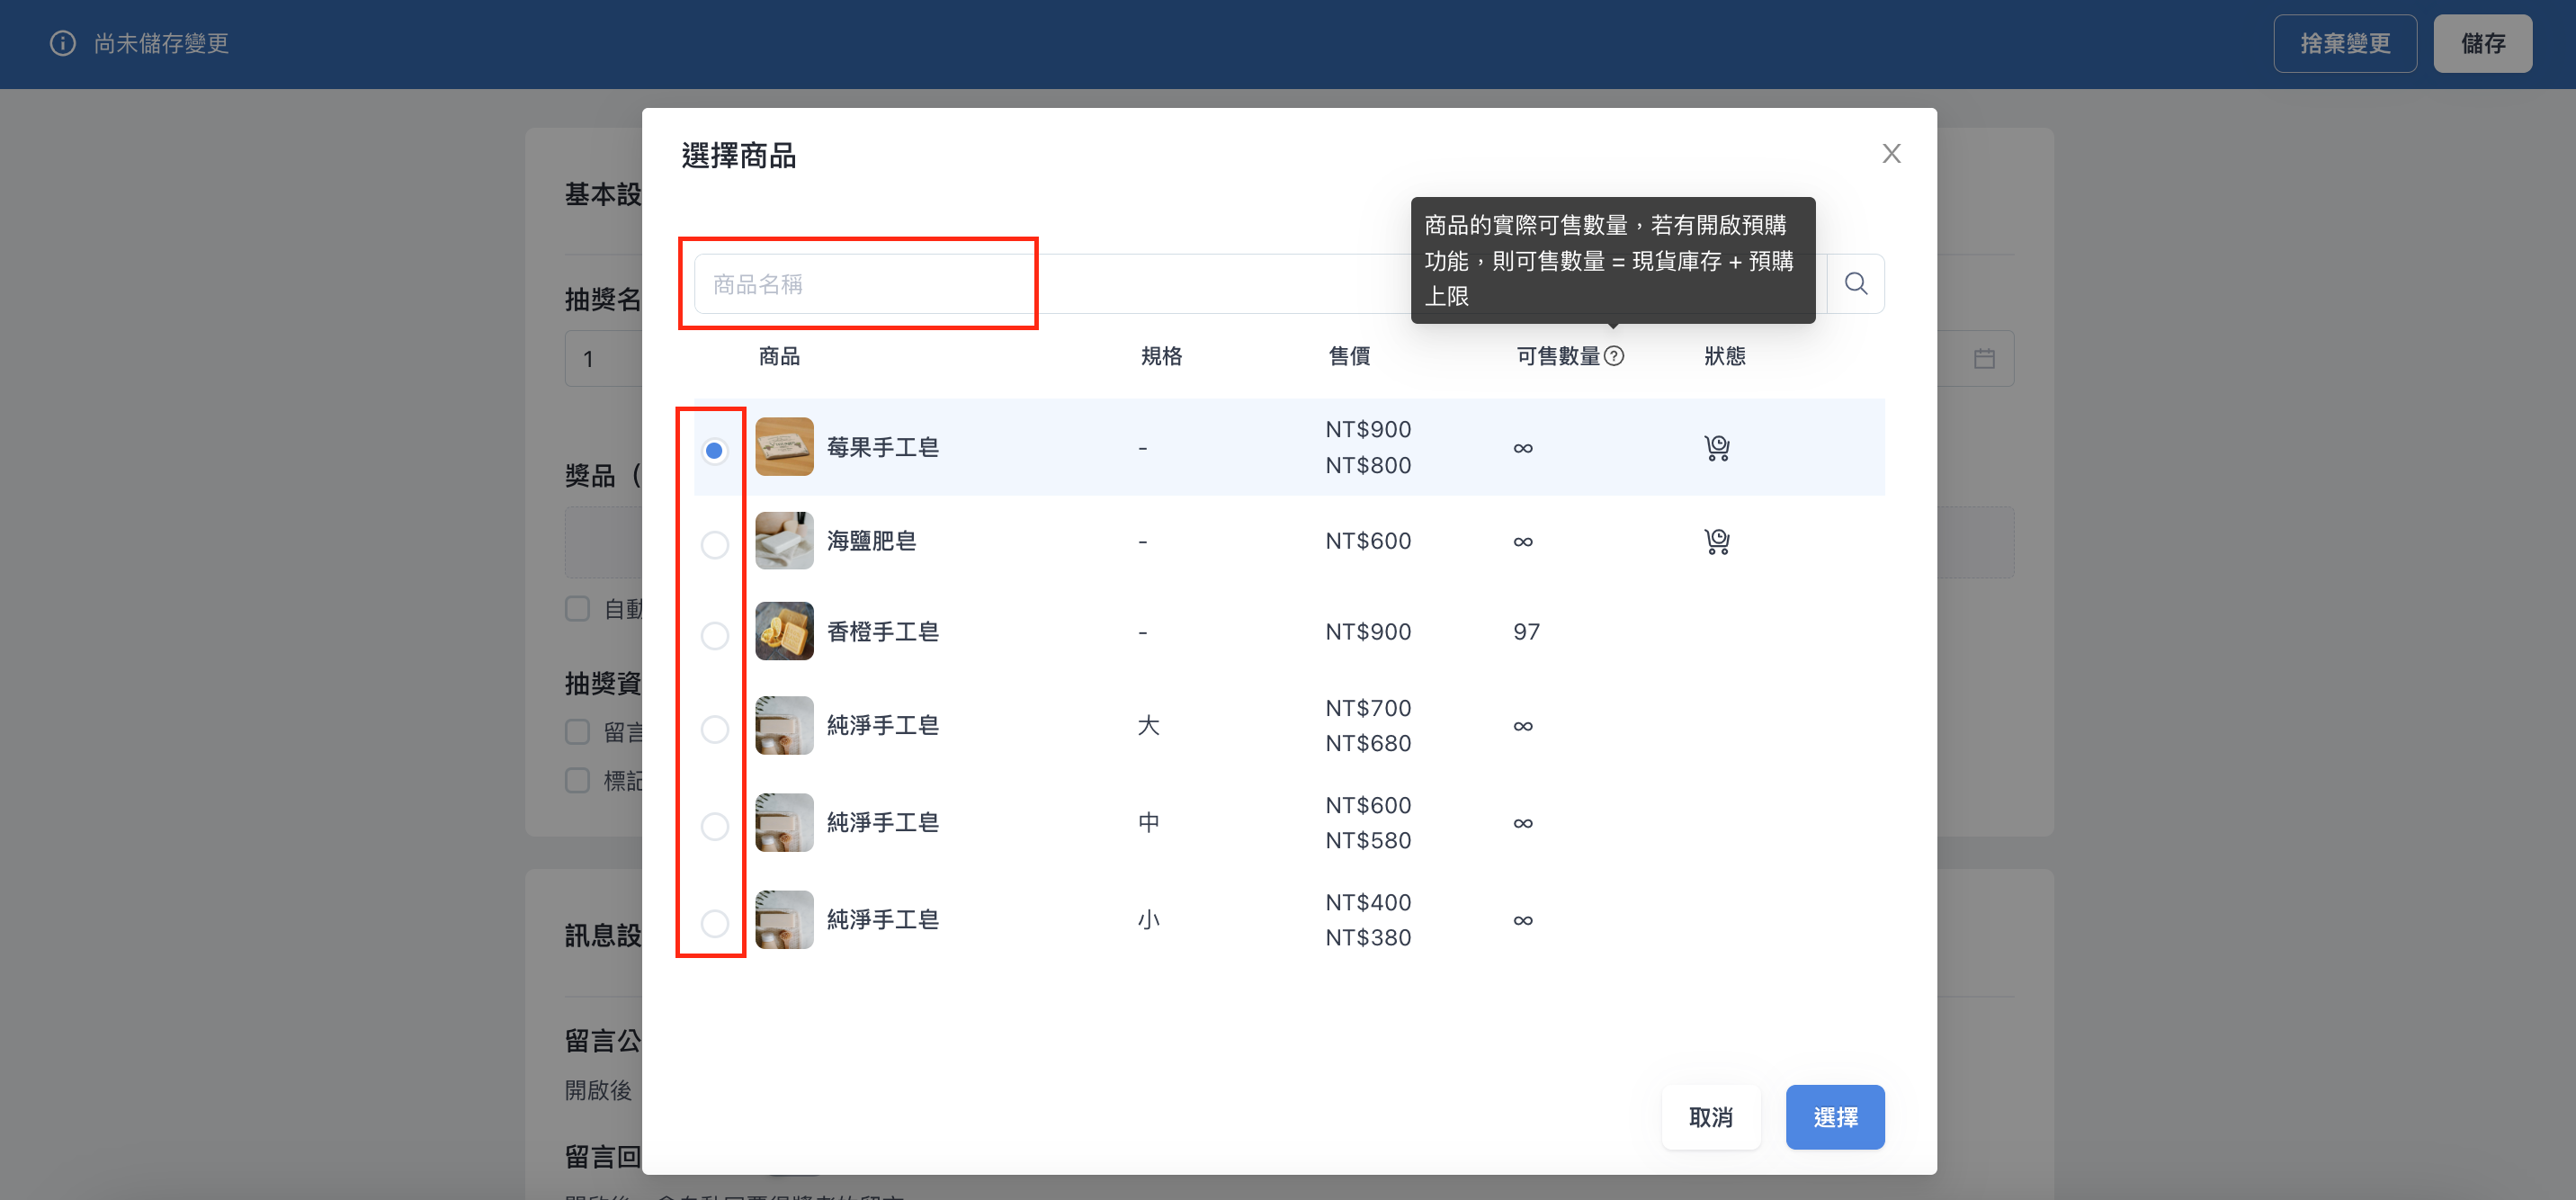Click the 莓果手工皂 product thumbnail
2576x1200 pixels.
(784, 446)
